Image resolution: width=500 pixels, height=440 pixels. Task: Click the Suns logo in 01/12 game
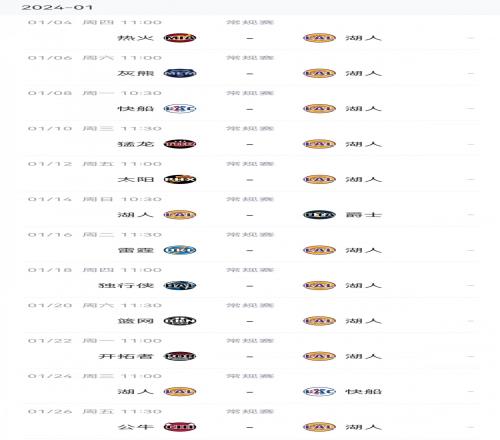(180, 179)
